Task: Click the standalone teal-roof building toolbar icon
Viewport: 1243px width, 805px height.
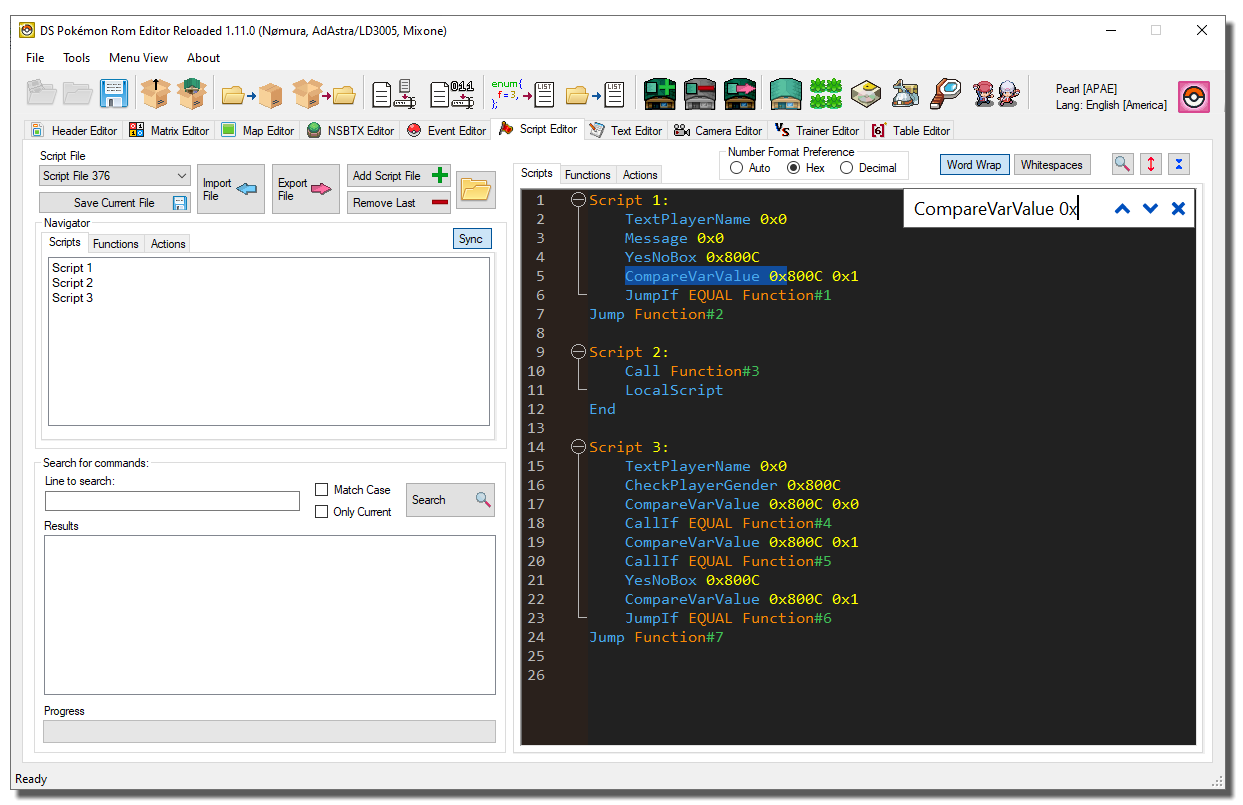Action: coord(786,94)
